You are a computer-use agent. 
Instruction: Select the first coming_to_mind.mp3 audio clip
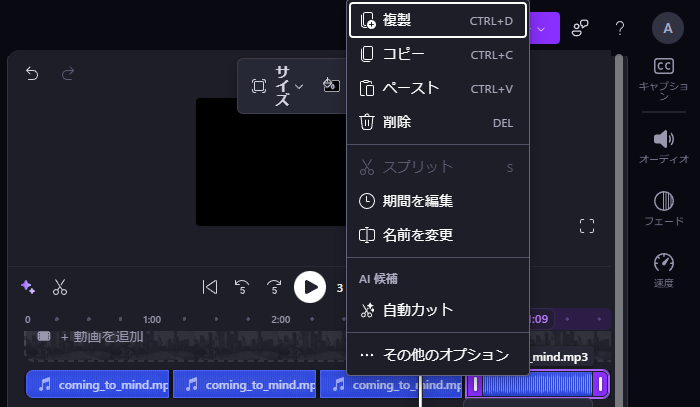(x=97, y=384)
